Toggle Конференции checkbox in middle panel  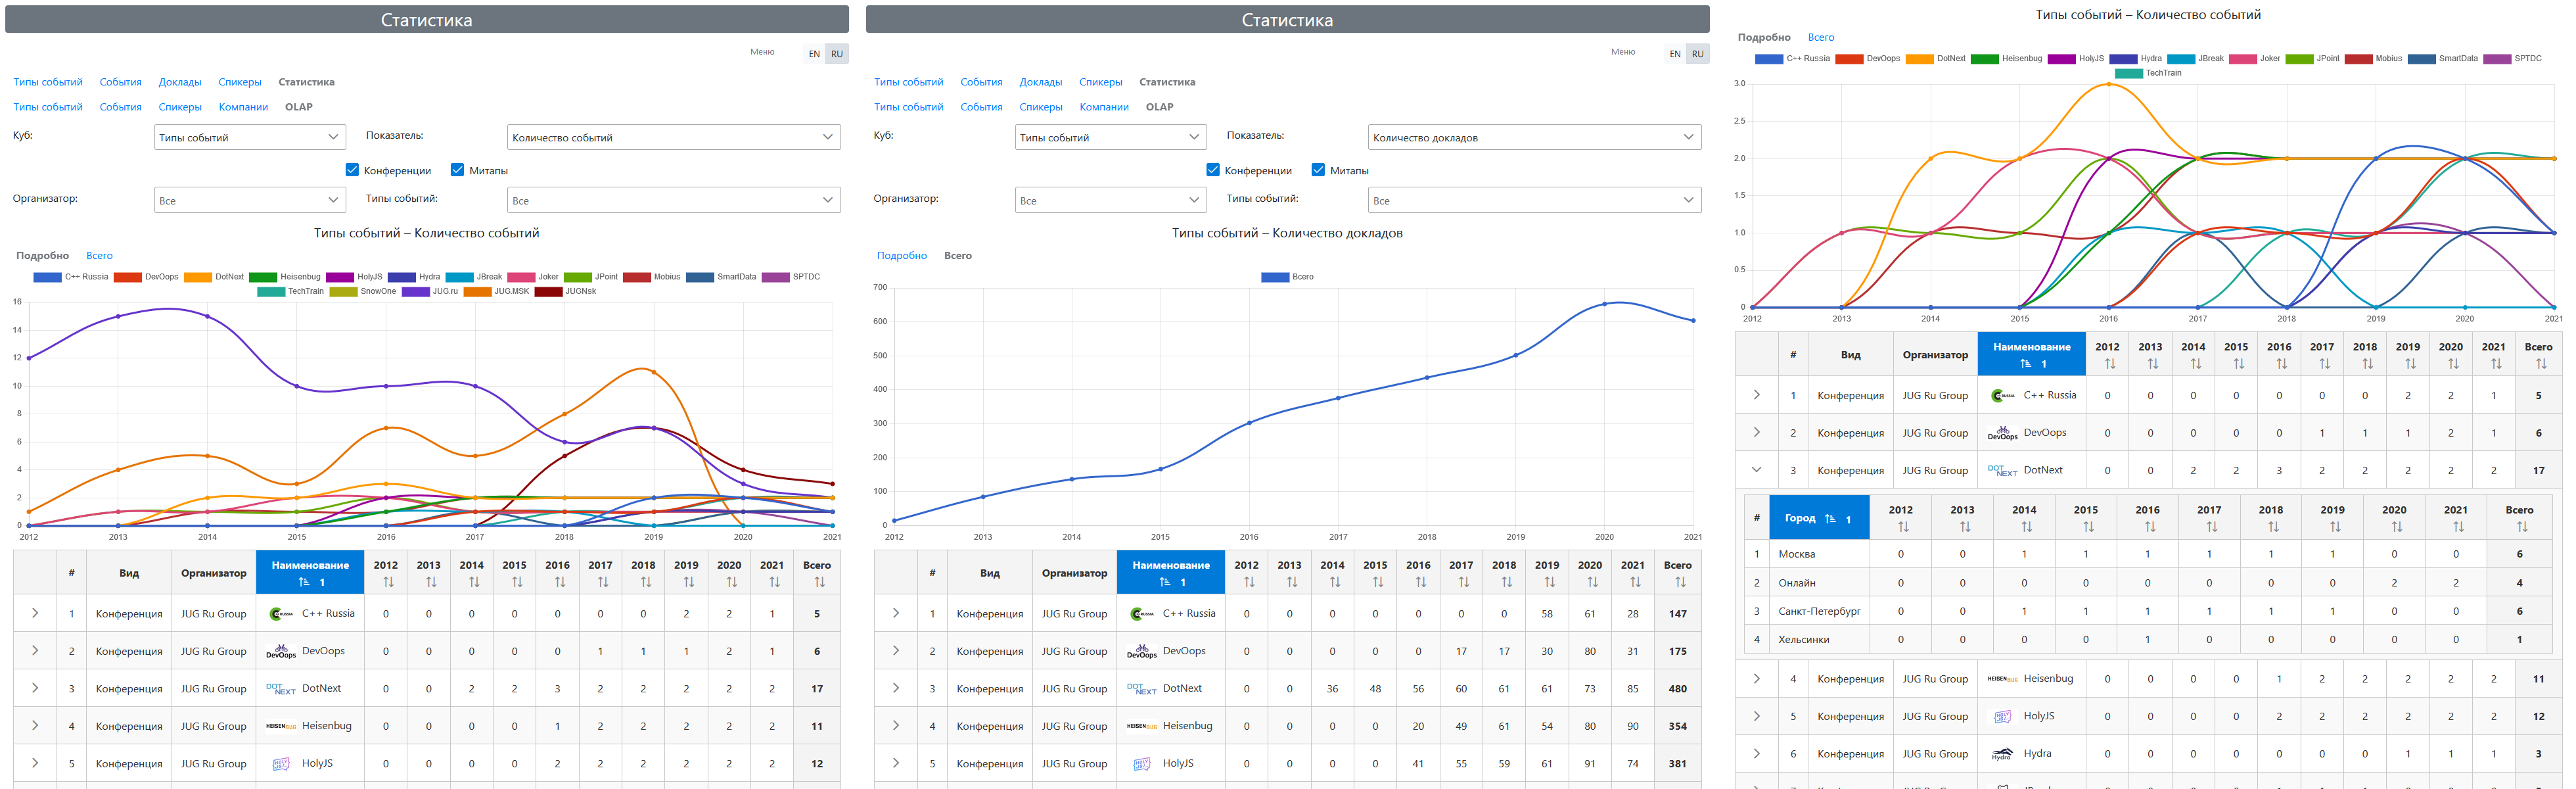point(1213,170)
